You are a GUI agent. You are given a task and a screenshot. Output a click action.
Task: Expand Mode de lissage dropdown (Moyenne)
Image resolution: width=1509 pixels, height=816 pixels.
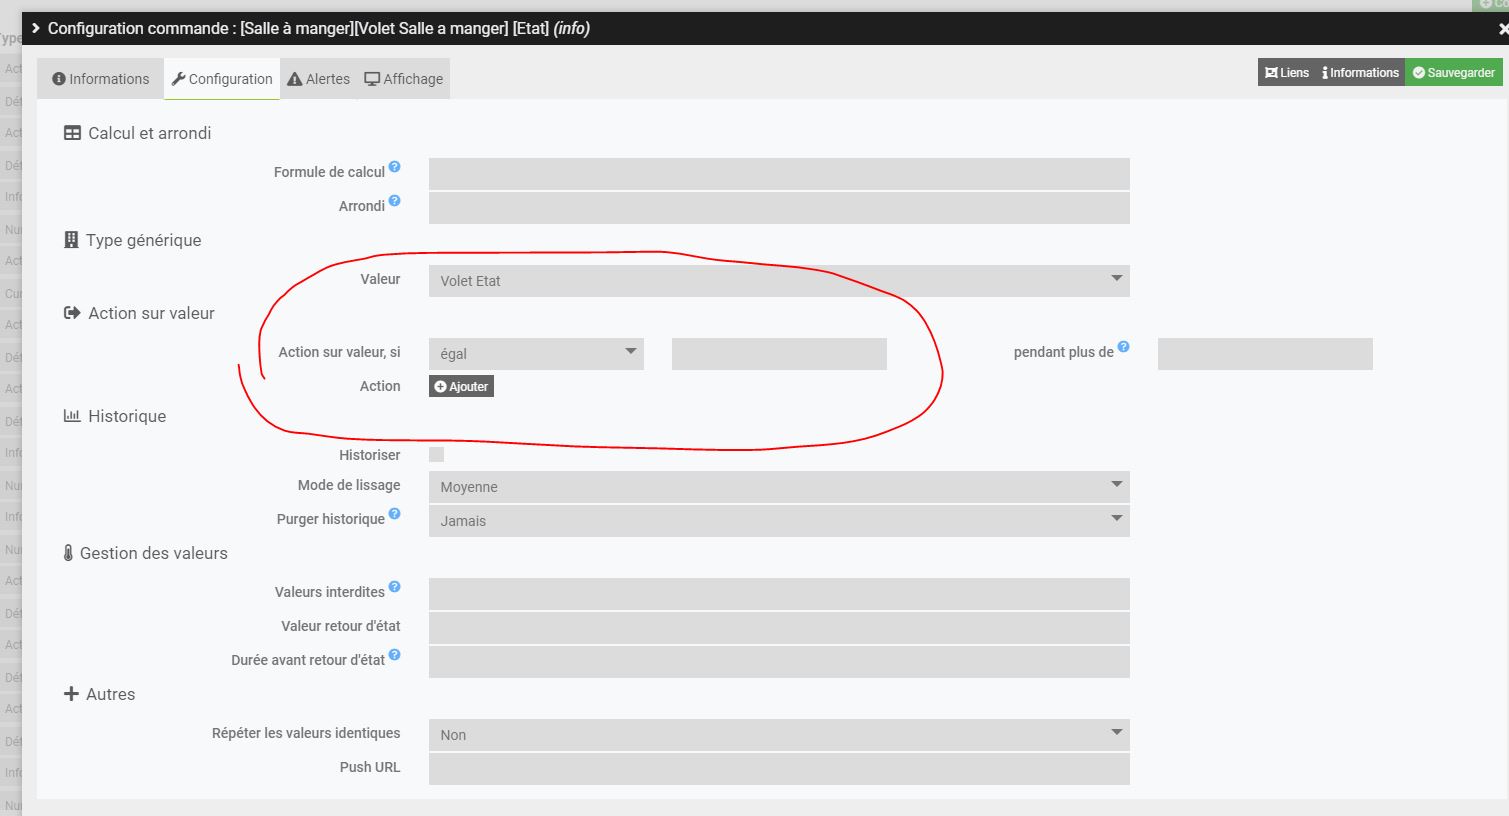tap(779, 487)
